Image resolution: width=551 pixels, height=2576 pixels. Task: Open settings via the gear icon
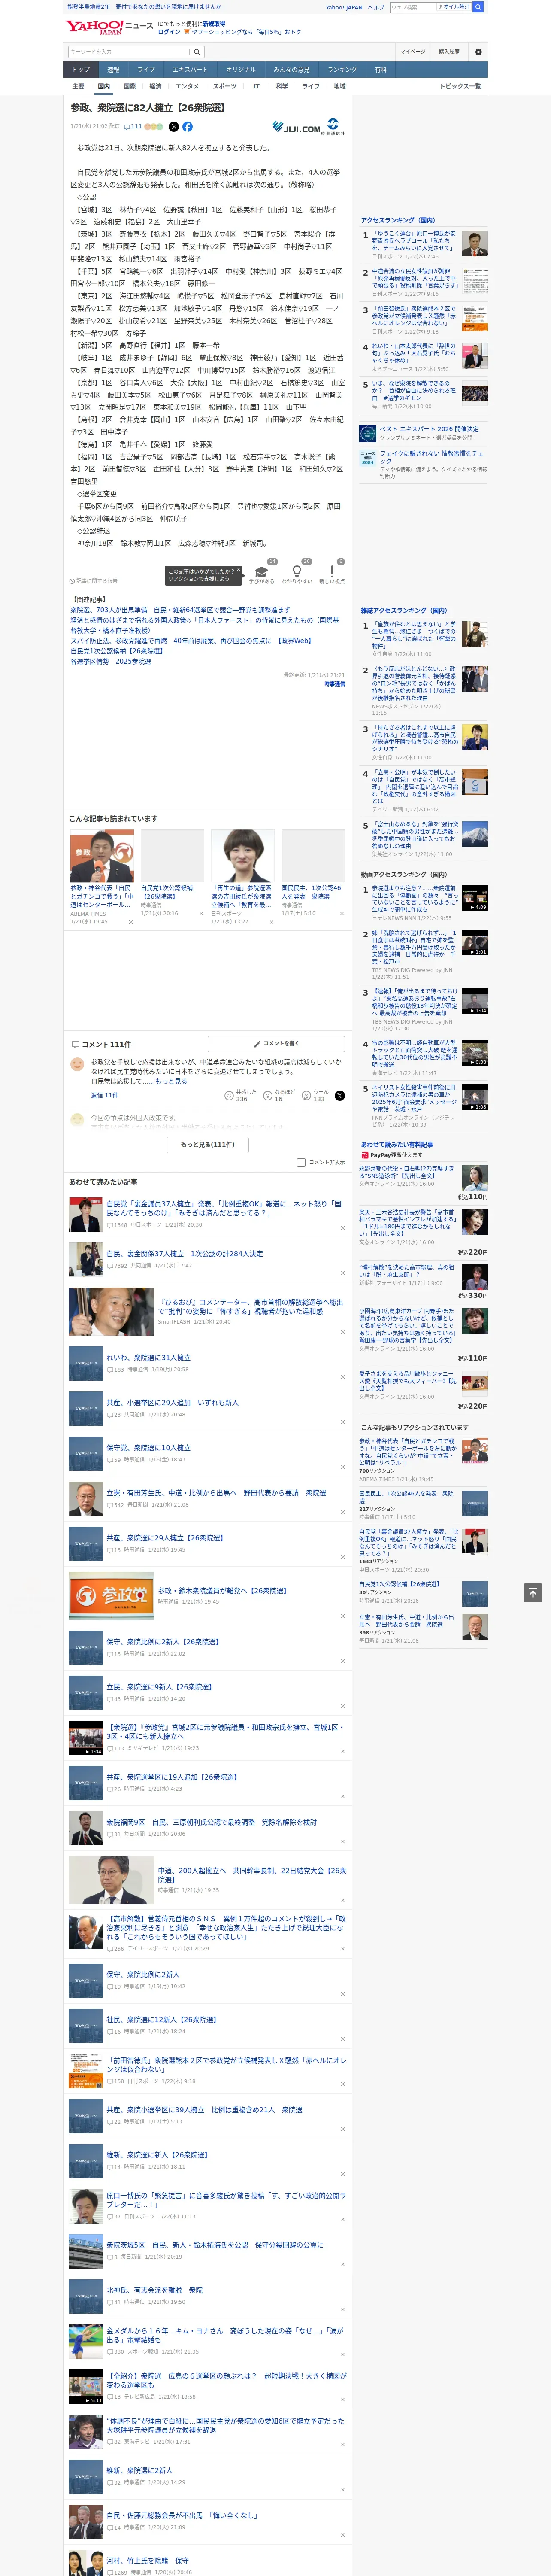pos(478,51)
